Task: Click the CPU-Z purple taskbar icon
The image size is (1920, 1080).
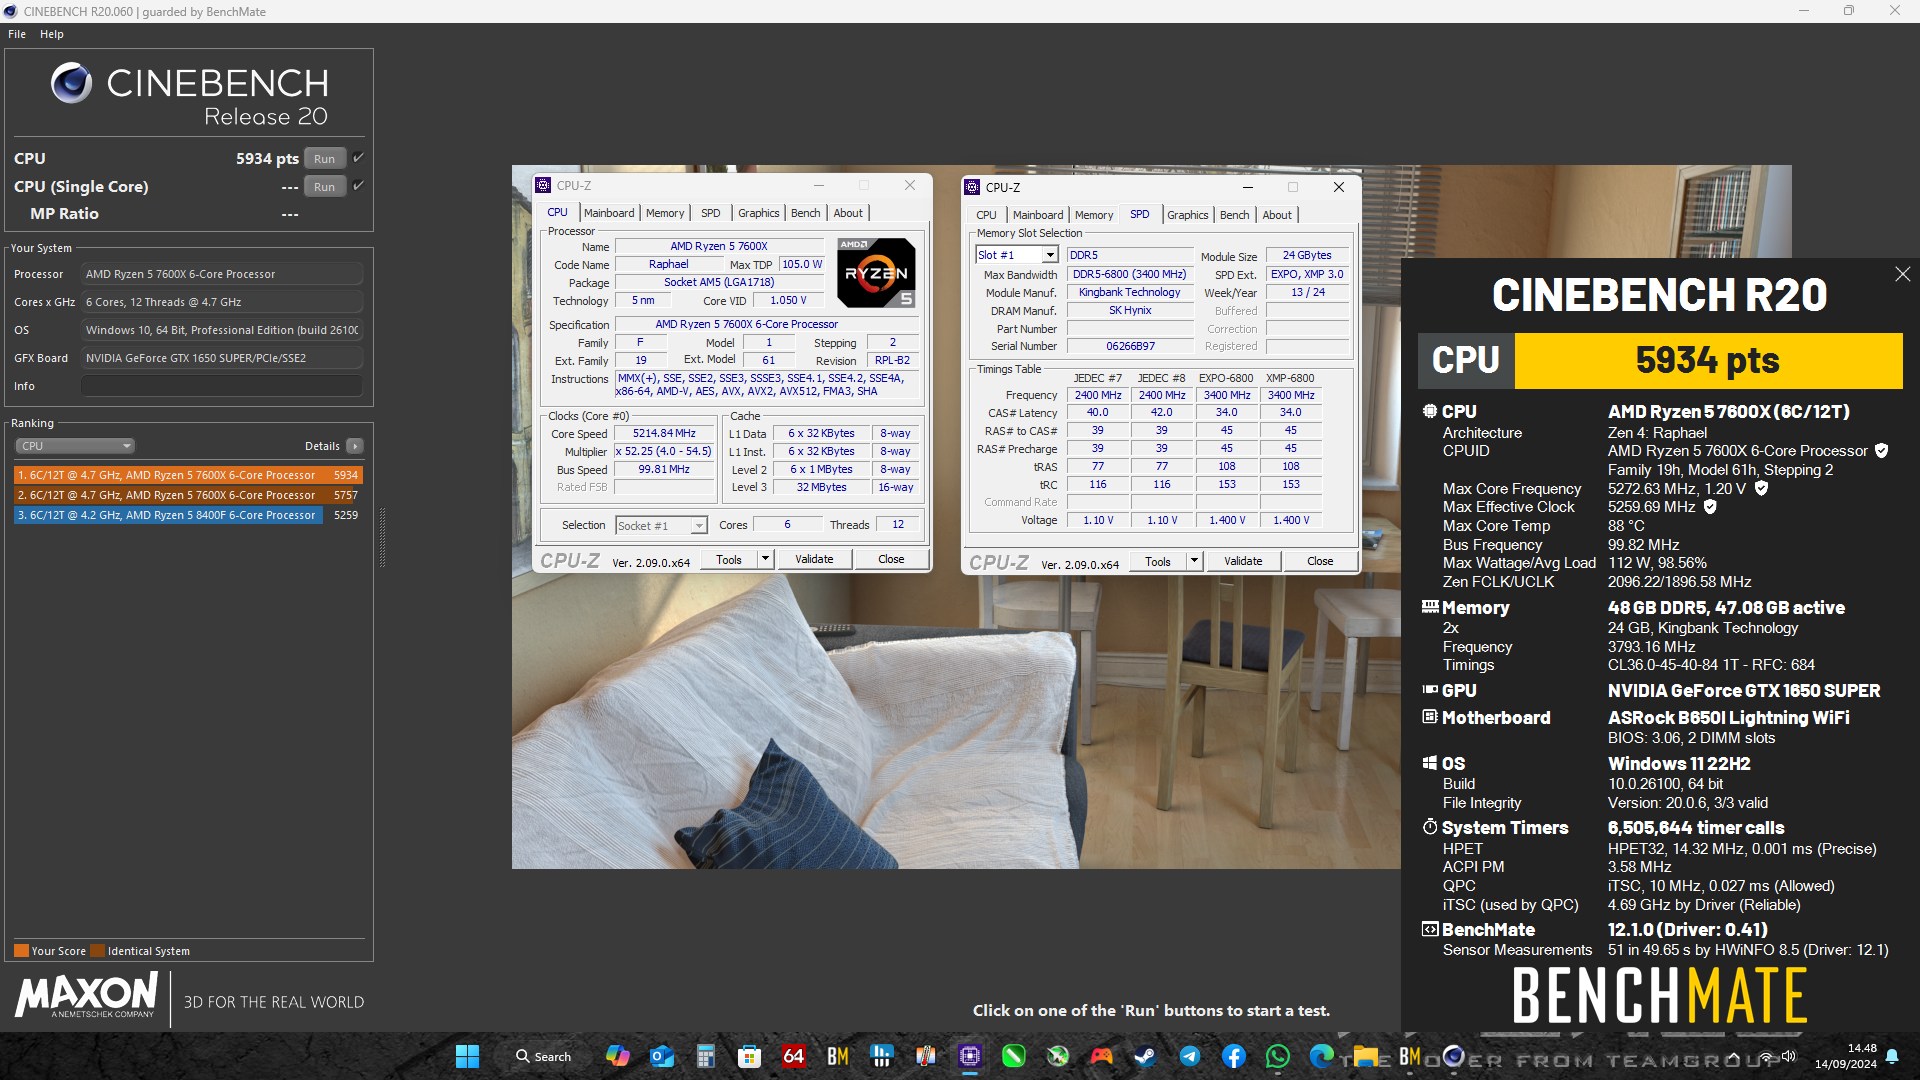Action: 969,1056
